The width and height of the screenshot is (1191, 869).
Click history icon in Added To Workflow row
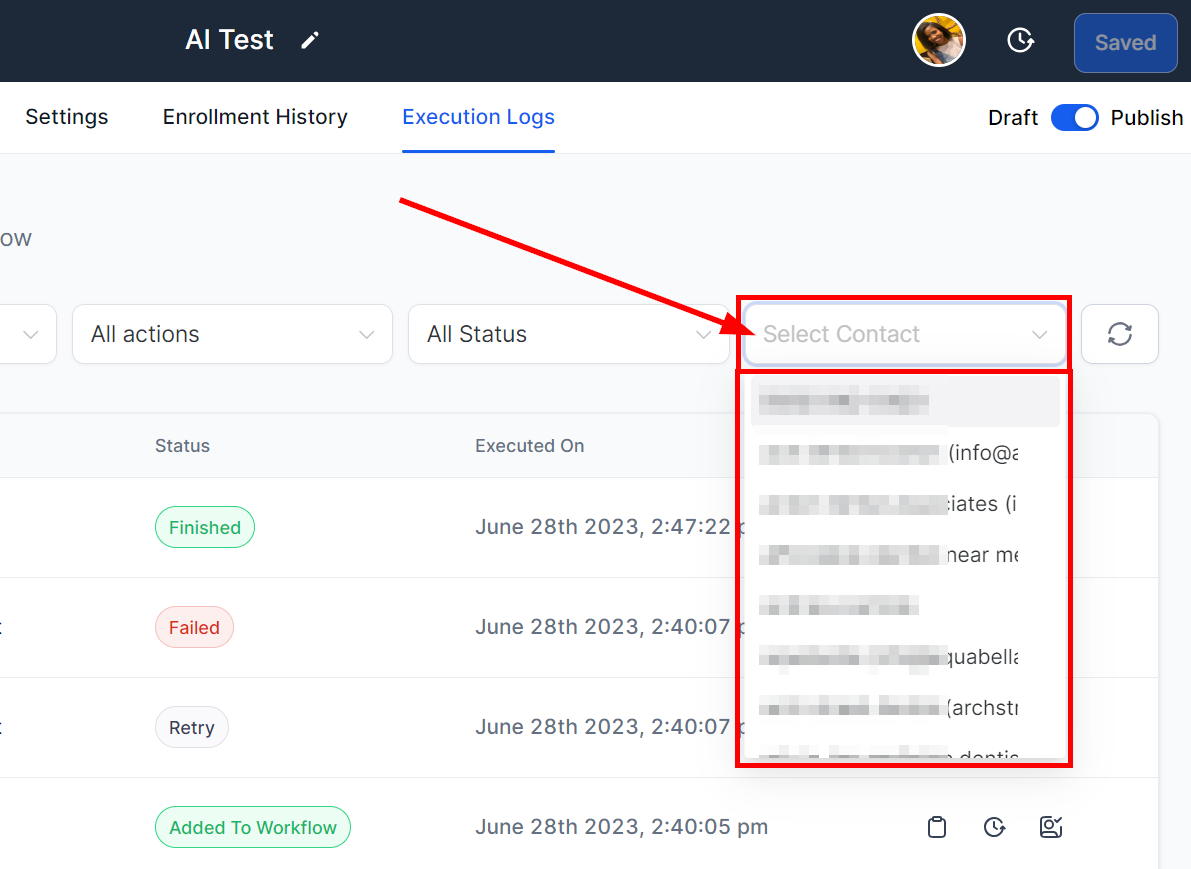coord(993,827)
